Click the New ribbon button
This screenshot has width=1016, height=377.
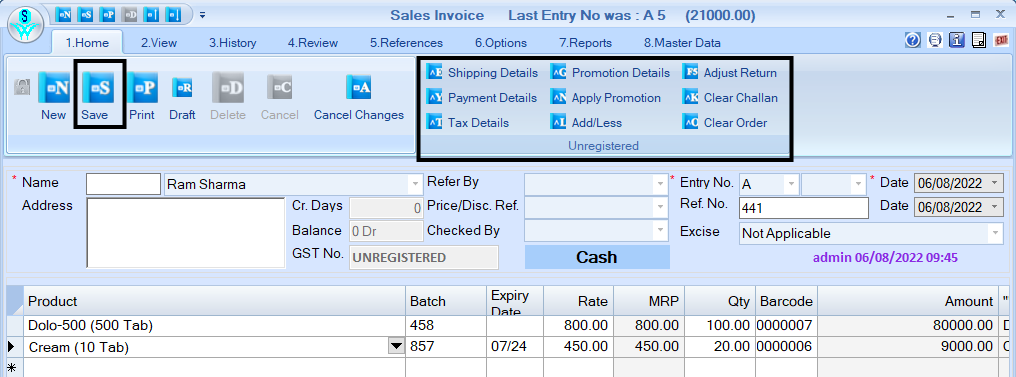tap(54, 97)
